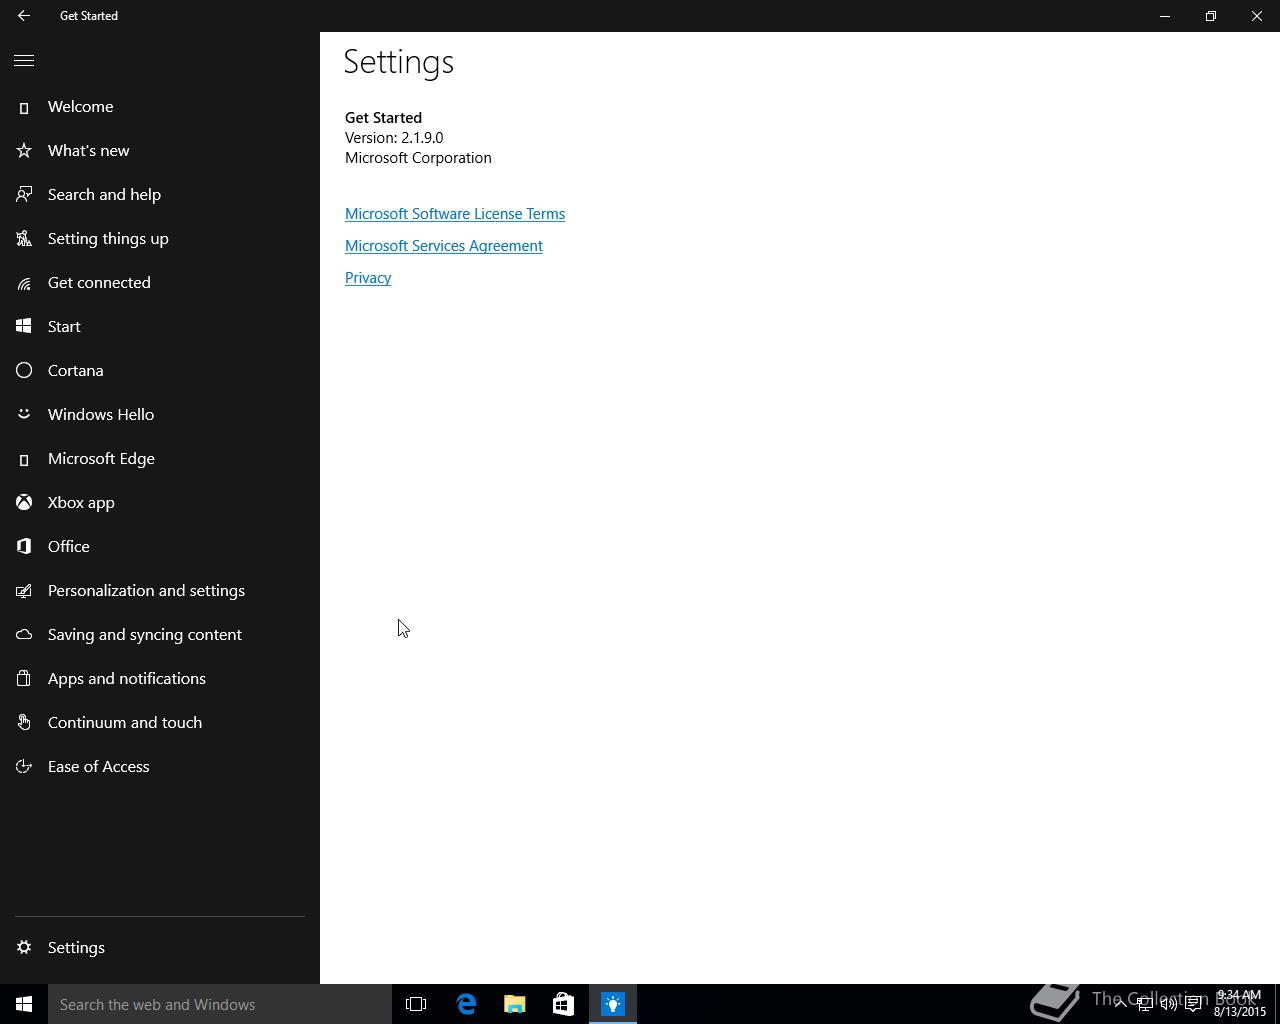Click the Search and help icon
1280x1024 pixels.
[x=24, y=195]
